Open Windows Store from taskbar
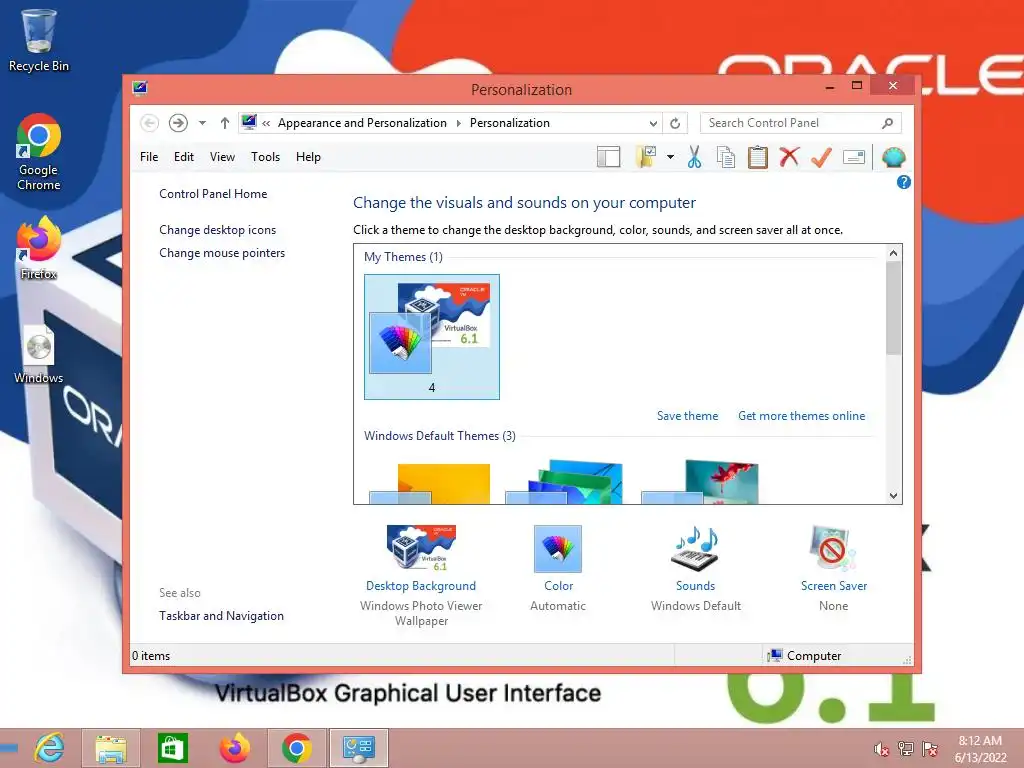This screenshot has width=1024, height=768. click(x=172, y=748)
